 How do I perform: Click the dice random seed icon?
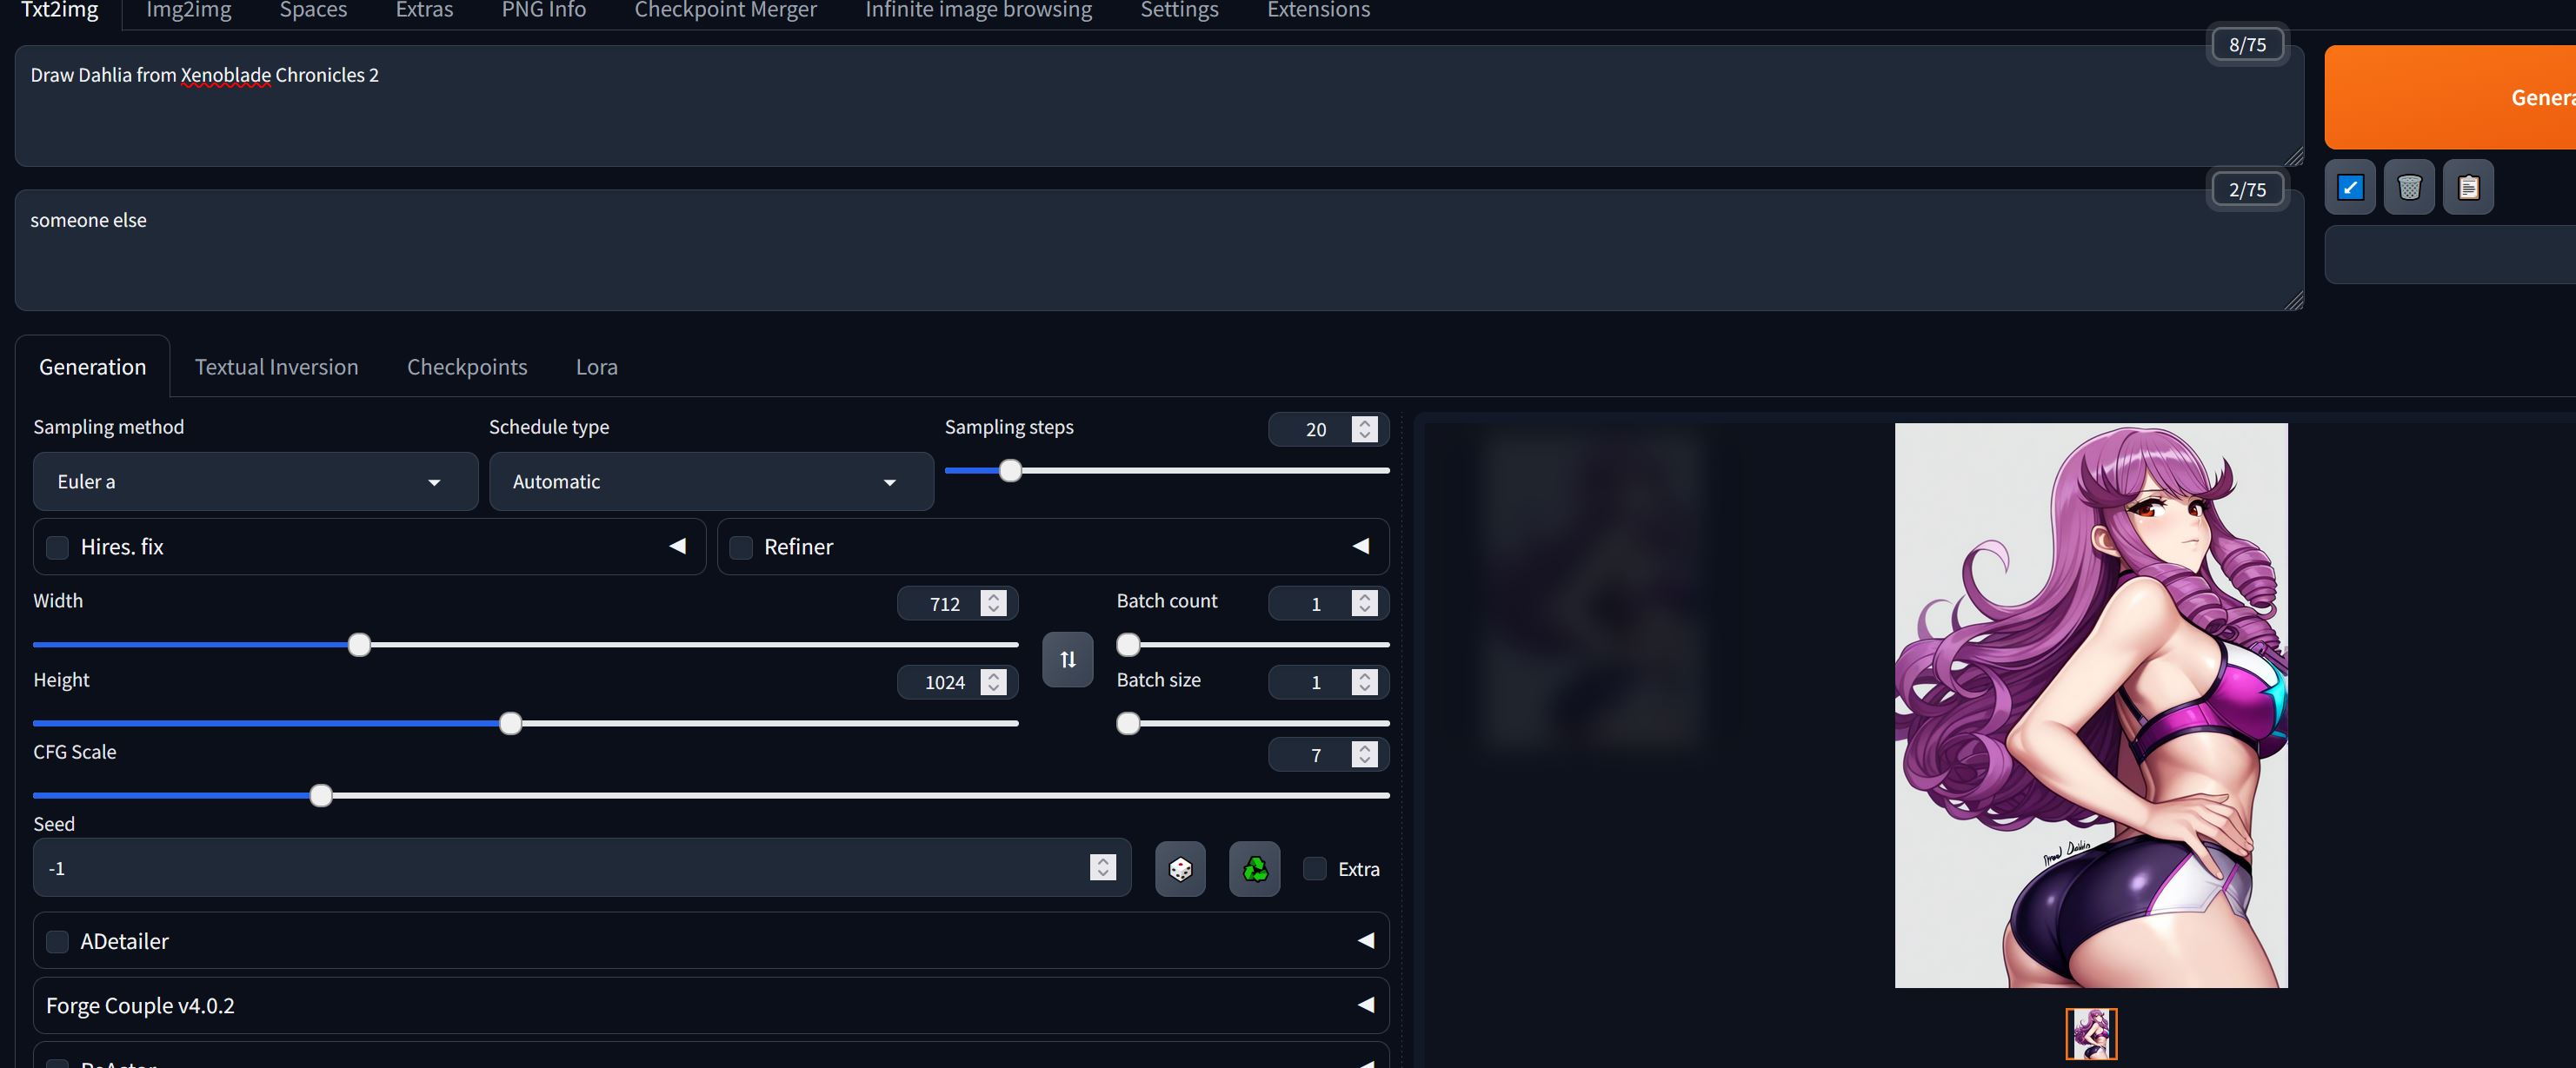pyautogui.click(x=1180, y=868)
